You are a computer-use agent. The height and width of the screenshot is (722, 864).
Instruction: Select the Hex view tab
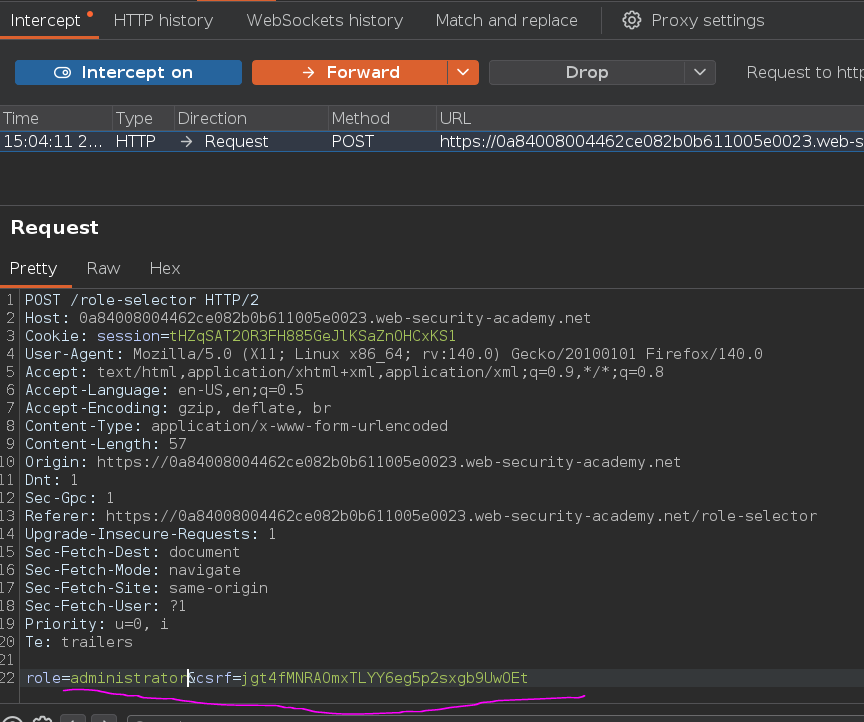[165, 268]
